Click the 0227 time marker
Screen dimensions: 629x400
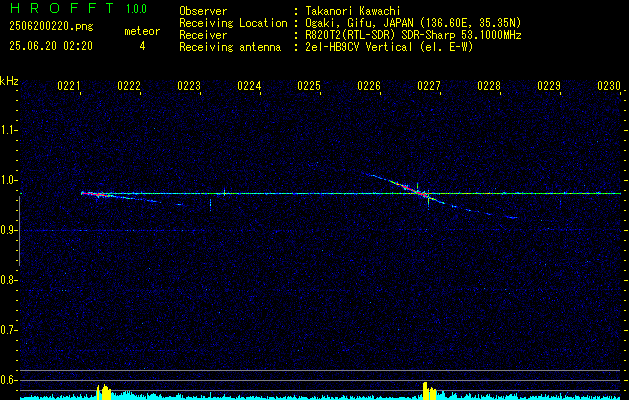pyautogui.click(x=429, y=86)
